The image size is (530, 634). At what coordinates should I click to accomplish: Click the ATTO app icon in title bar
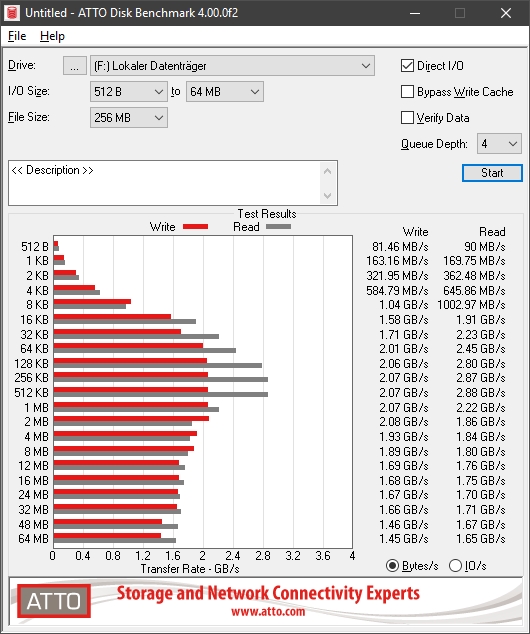tap(12, 13)
